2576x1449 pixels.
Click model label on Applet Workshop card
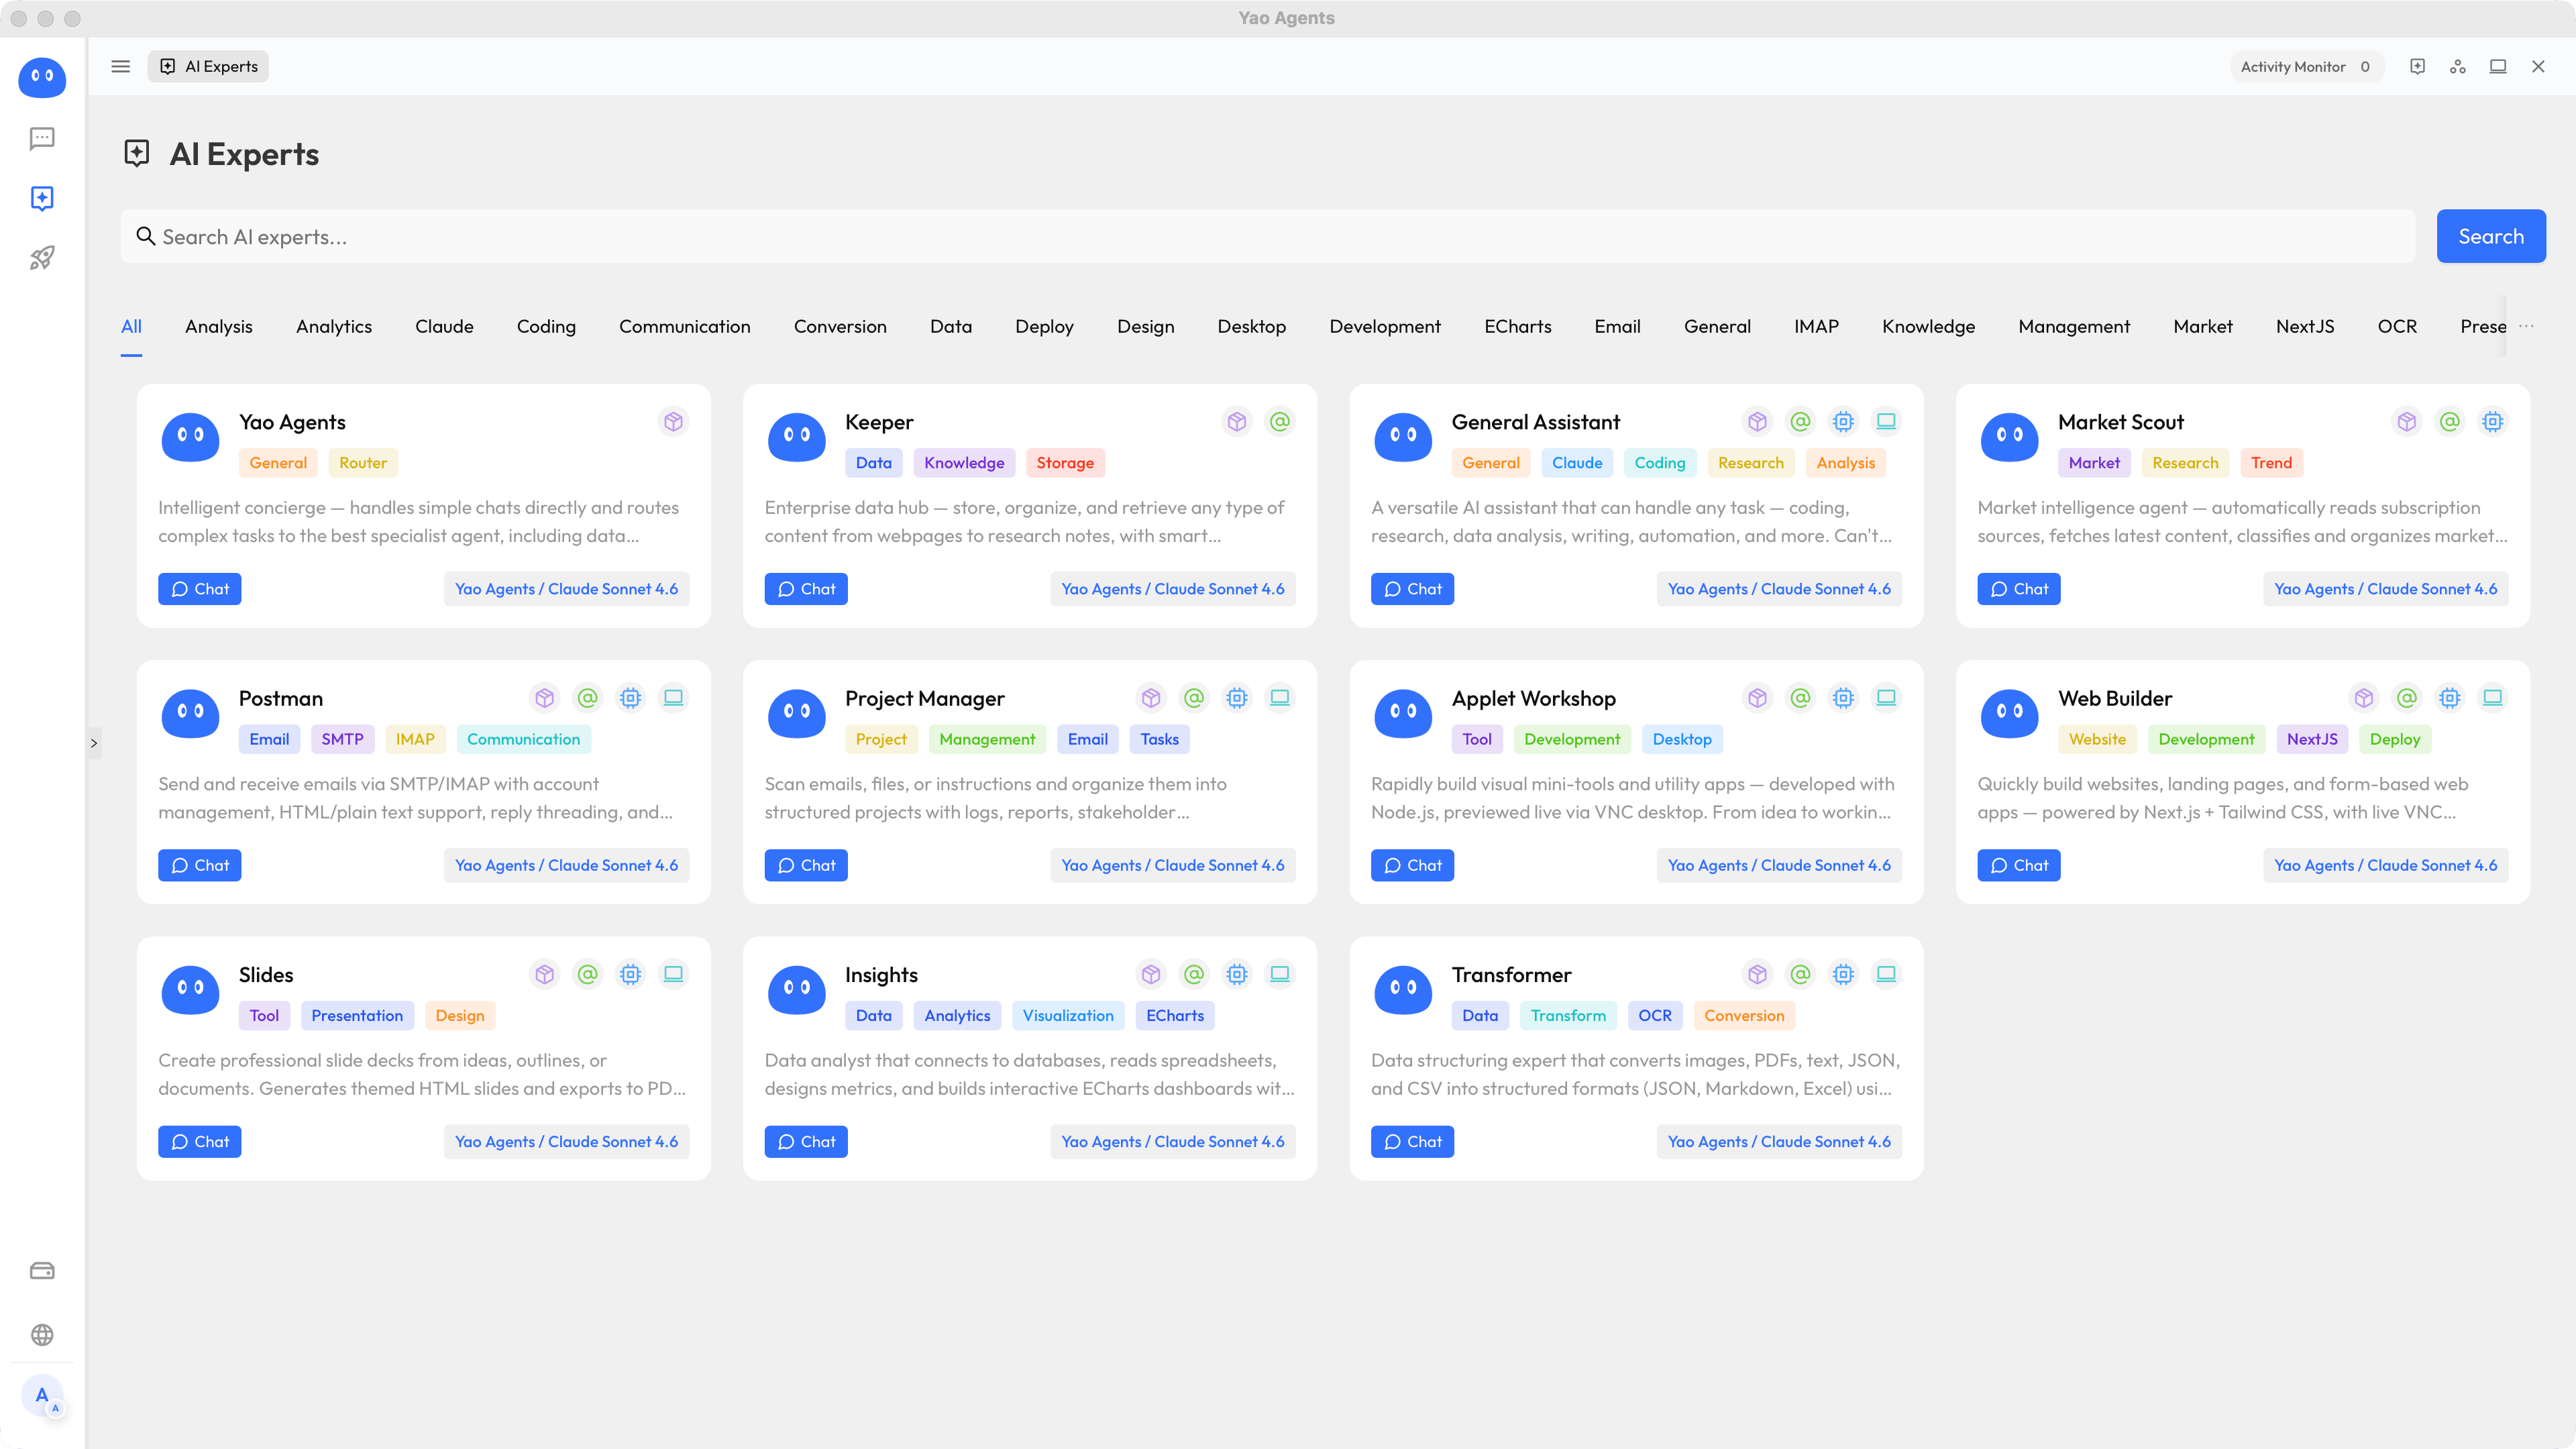[1779, 865]
